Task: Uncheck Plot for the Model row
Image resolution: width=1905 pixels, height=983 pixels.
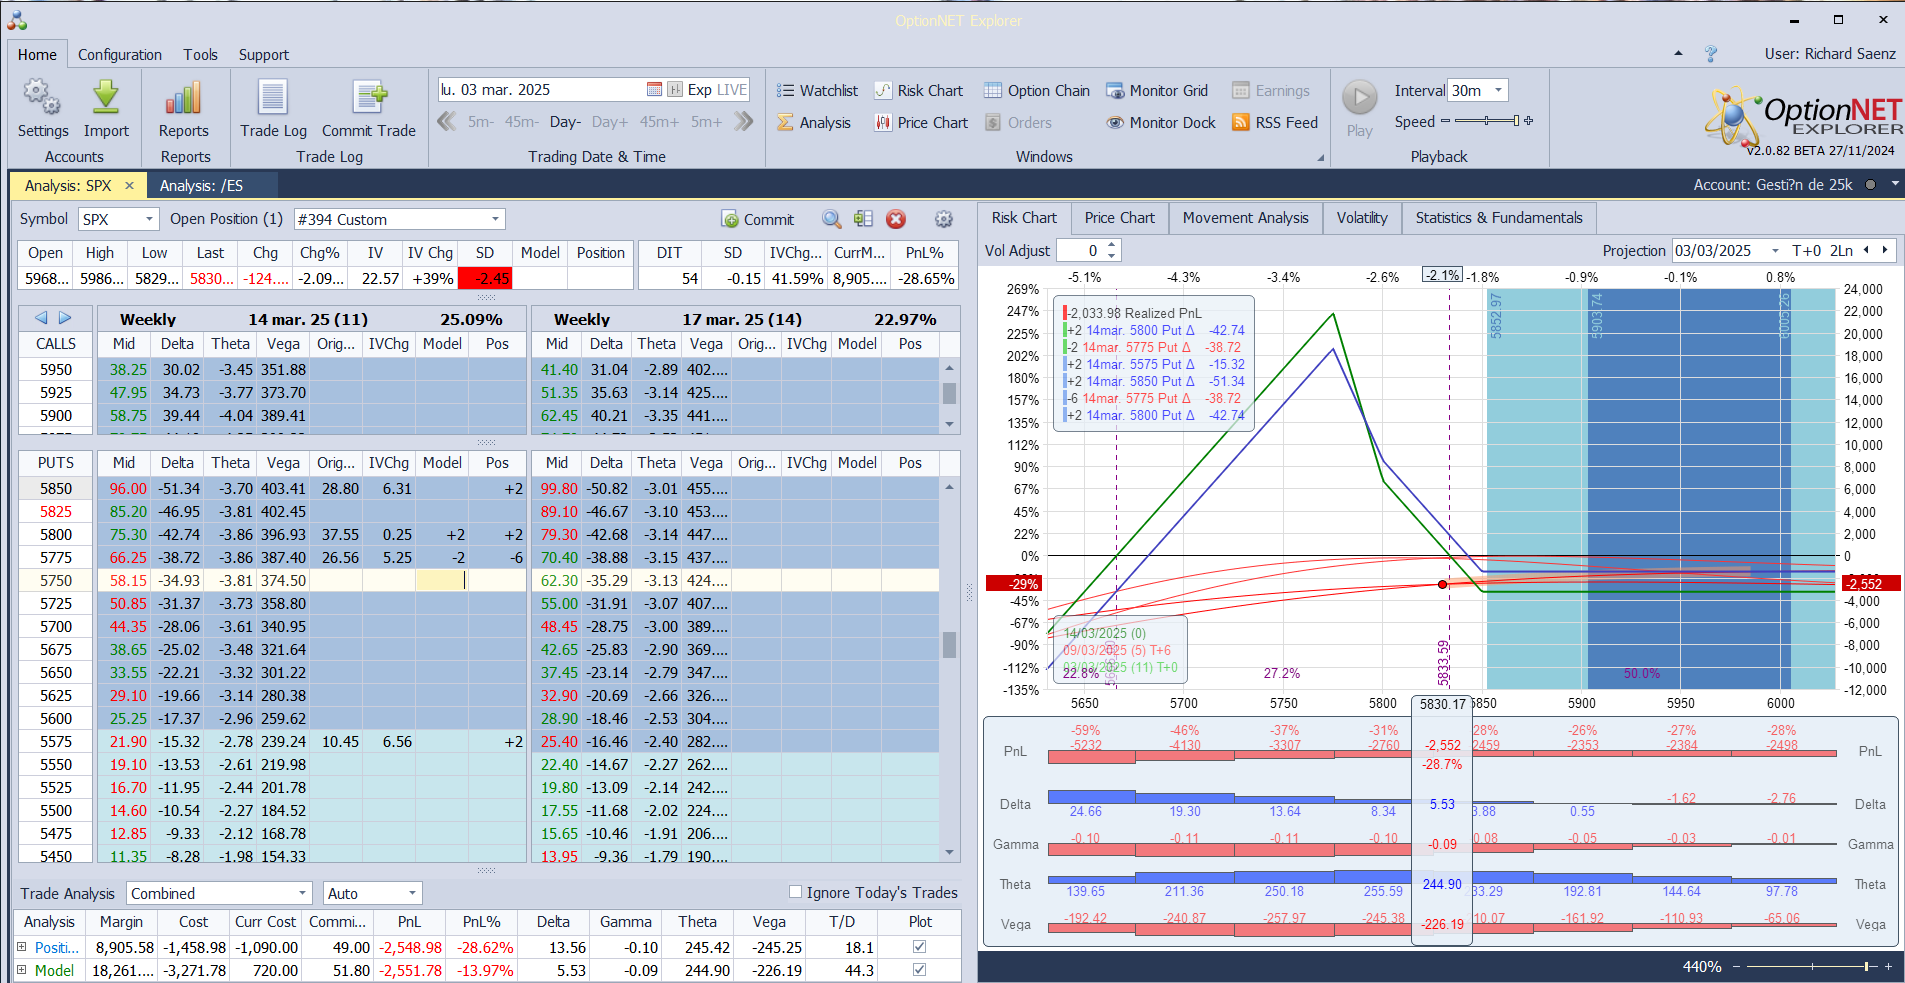Action: point(920,970)
